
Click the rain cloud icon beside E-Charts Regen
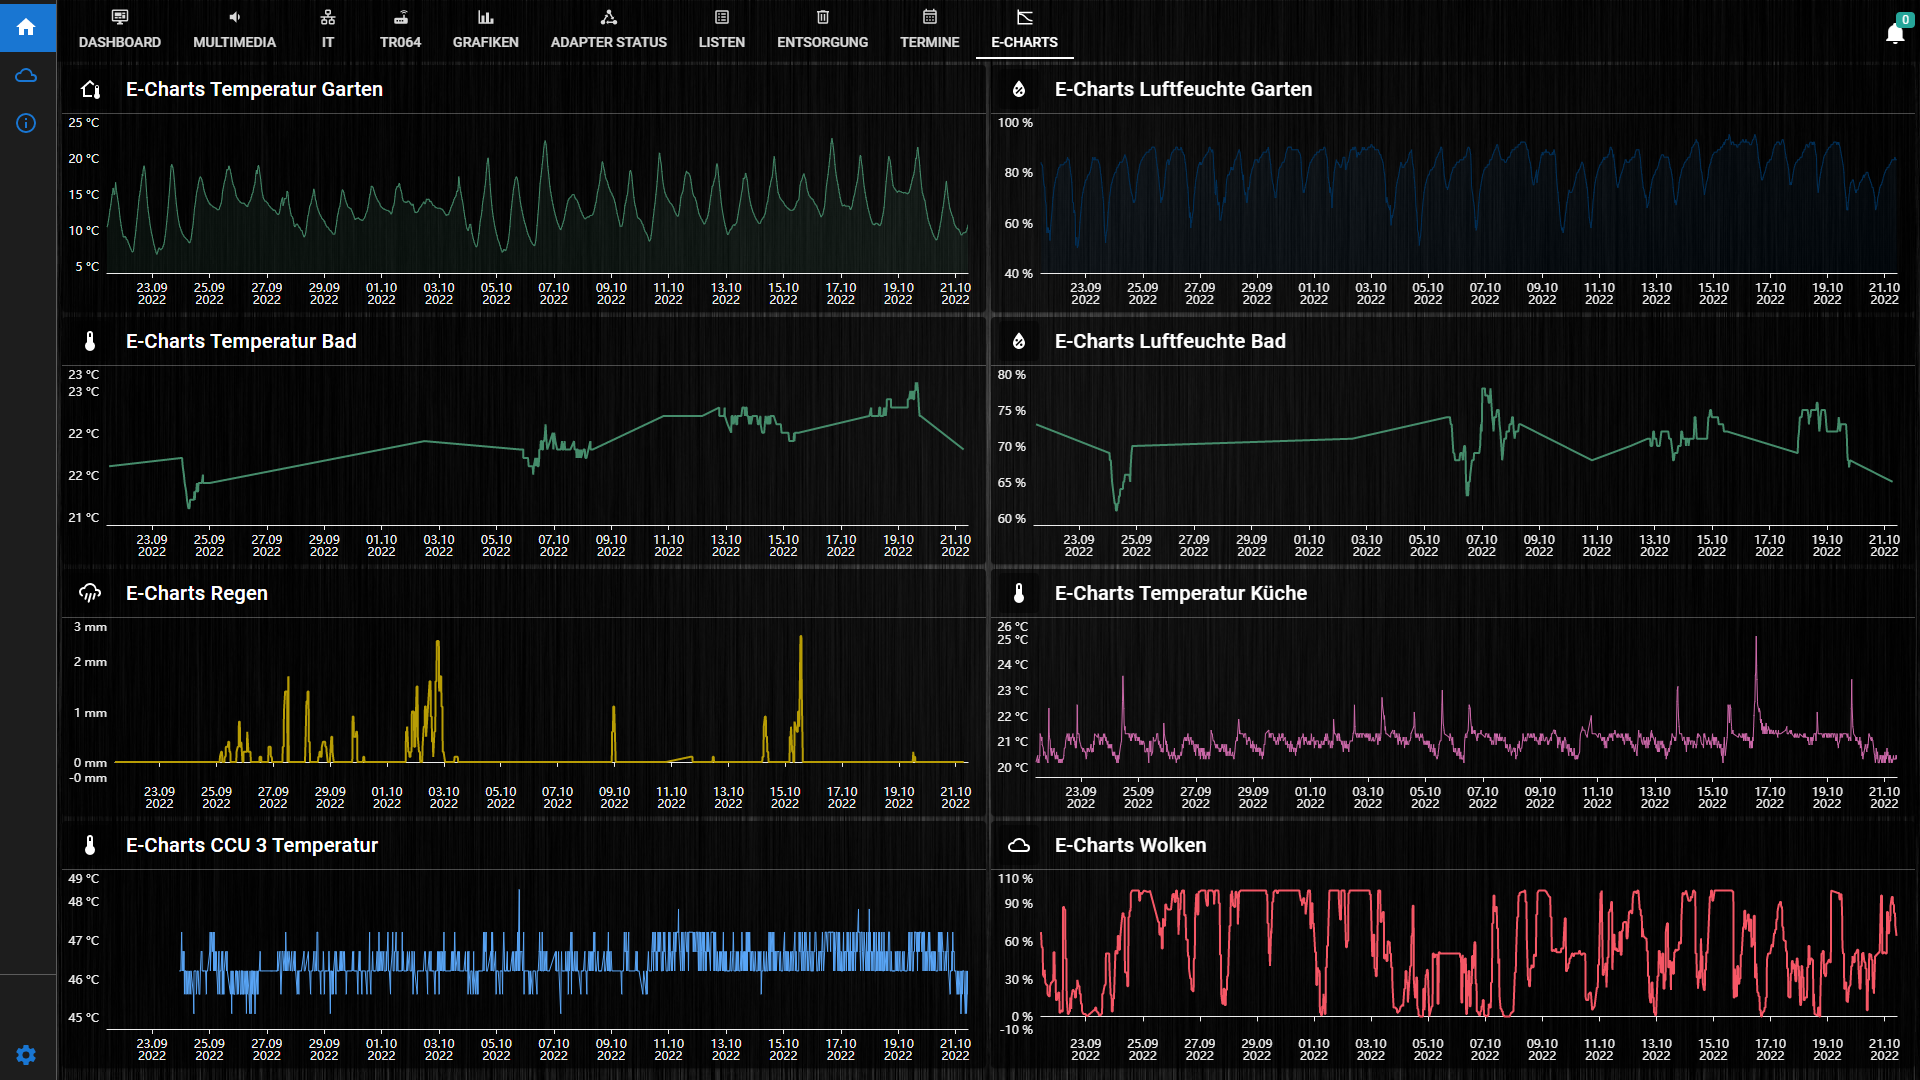pos(90,594)
